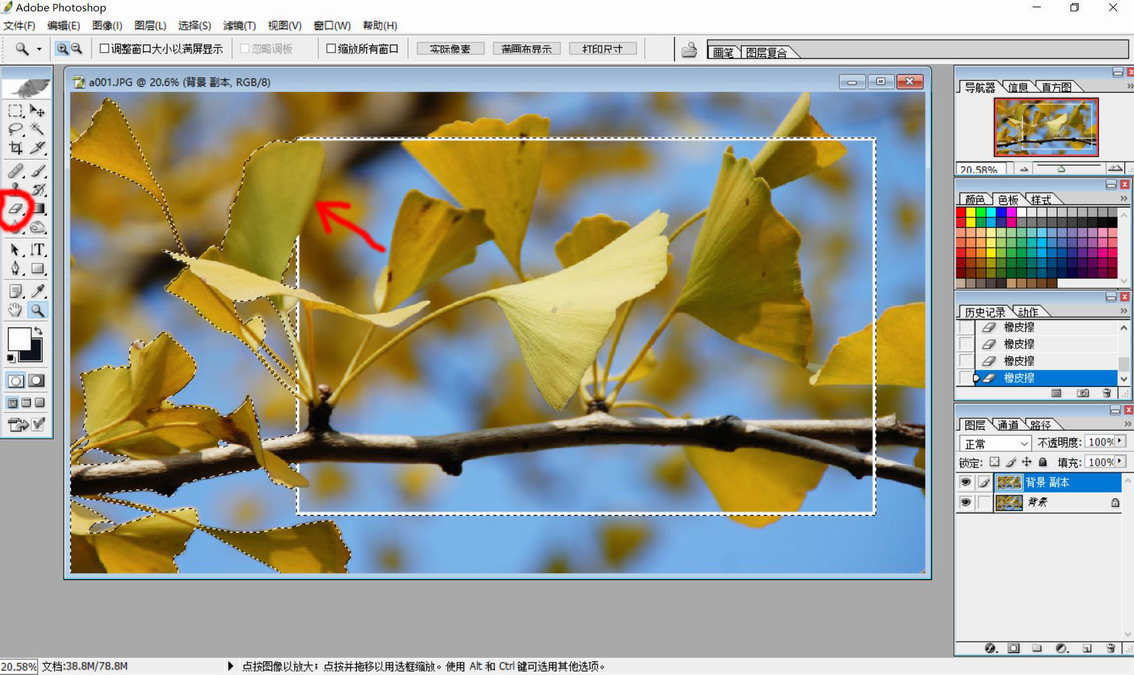Switch to Quick Mask mode button
The image size is (1134, 675).
coord(37,381)
